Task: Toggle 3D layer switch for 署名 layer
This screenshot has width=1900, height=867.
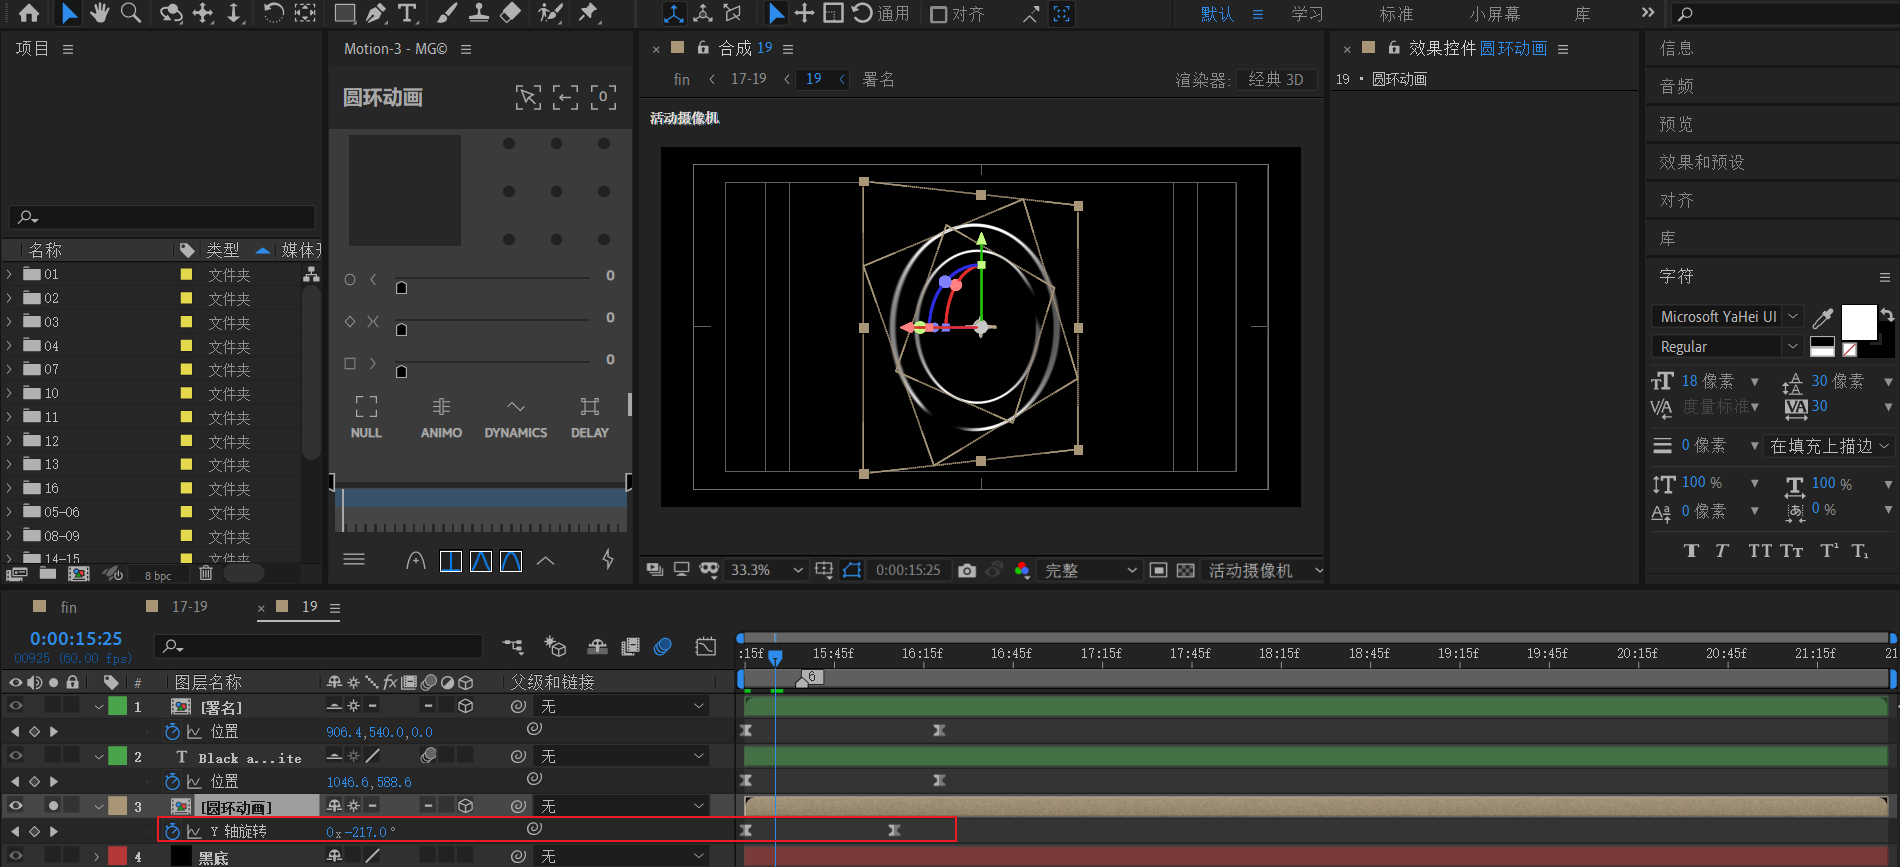Action: (465, 706)
